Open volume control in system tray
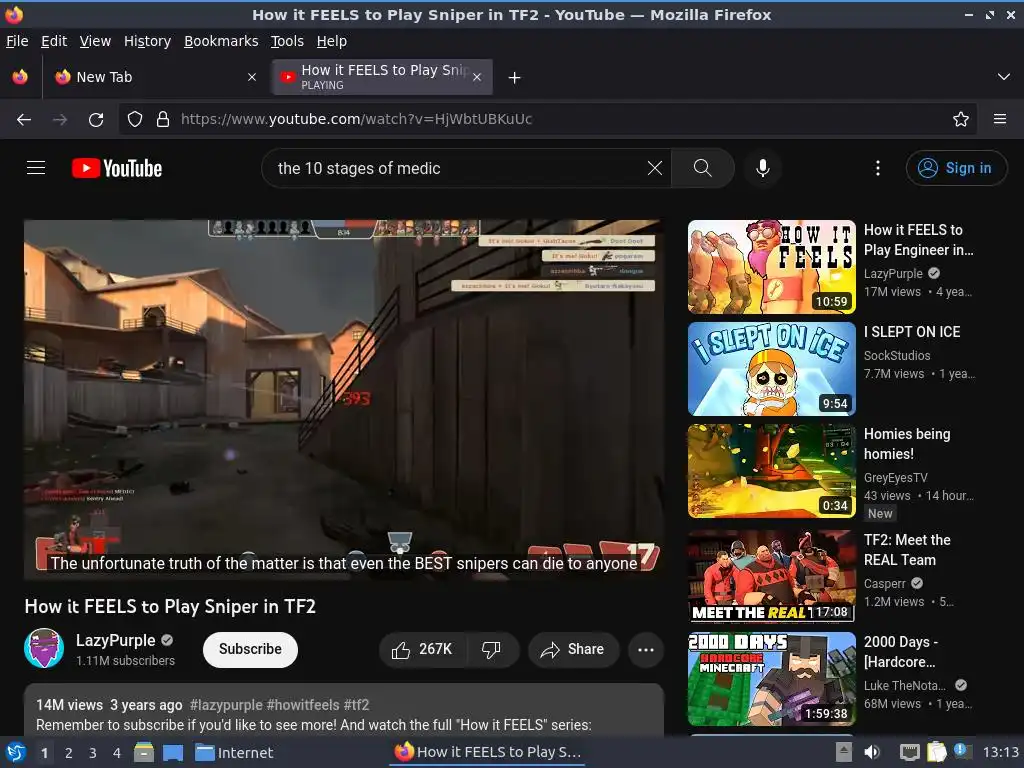This screenshot has height=768, width=1024. pyautogui.click(x=872, y=752)
